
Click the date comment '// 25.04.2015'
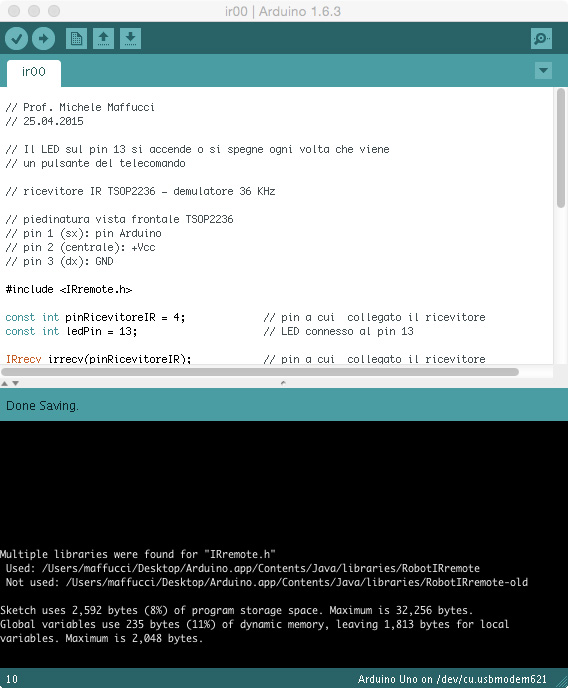coord(44,122)
